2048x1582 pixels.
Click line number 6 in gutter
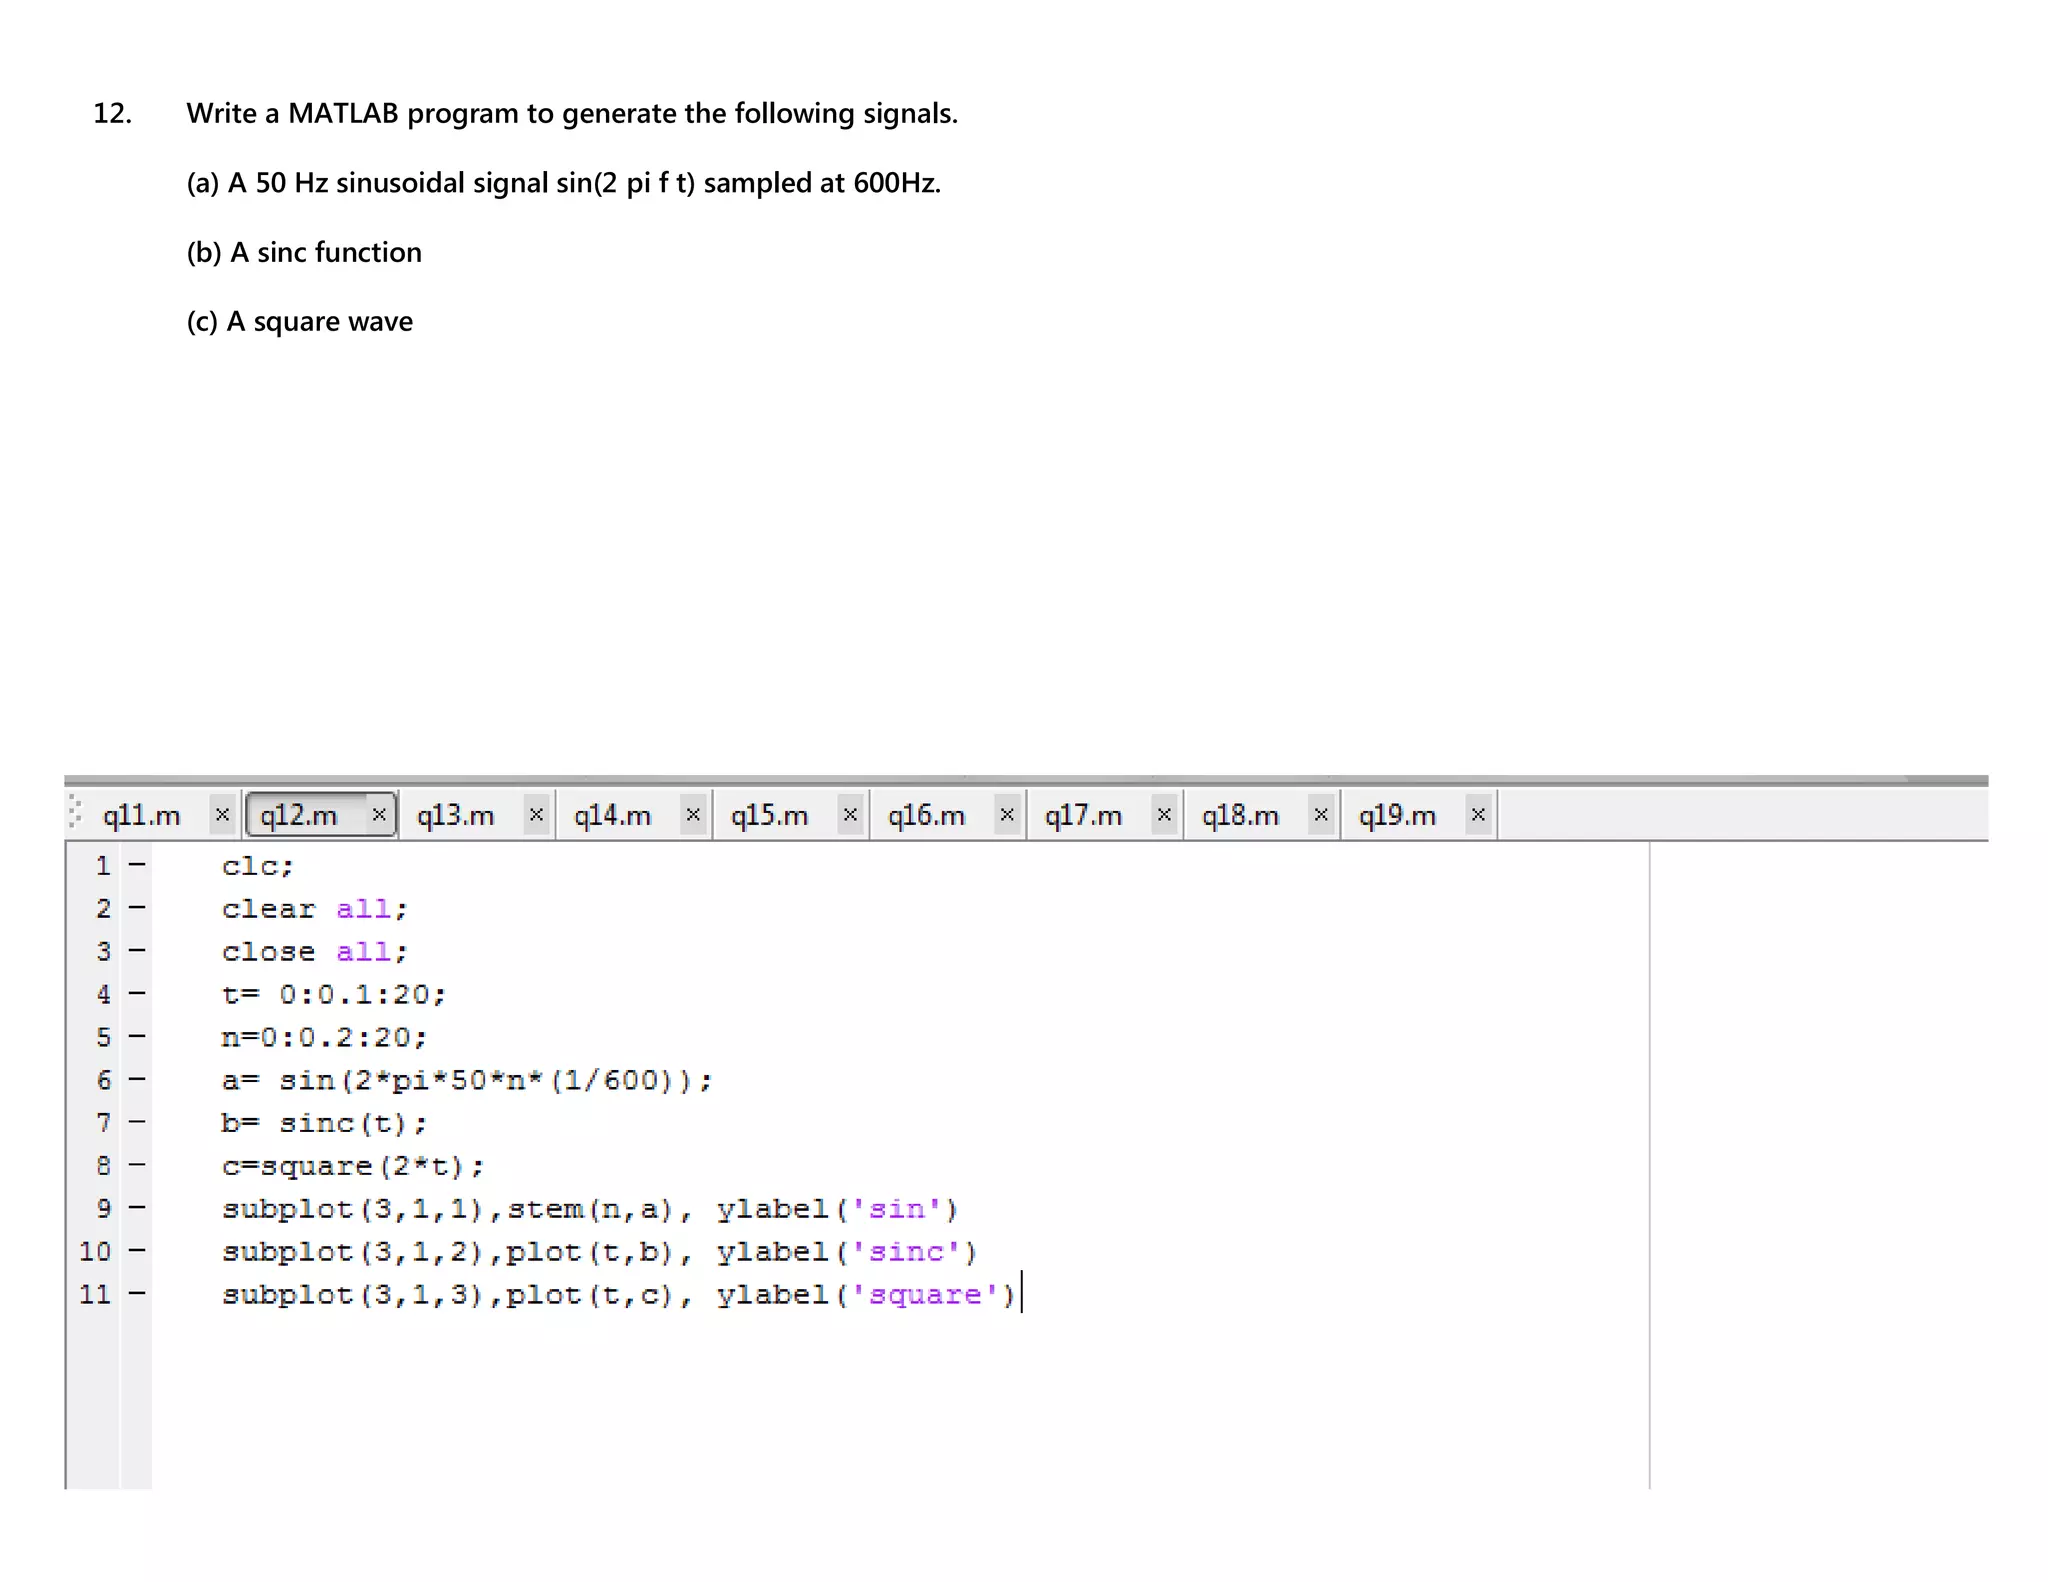pyautogui.click(x=103, y=1080)
